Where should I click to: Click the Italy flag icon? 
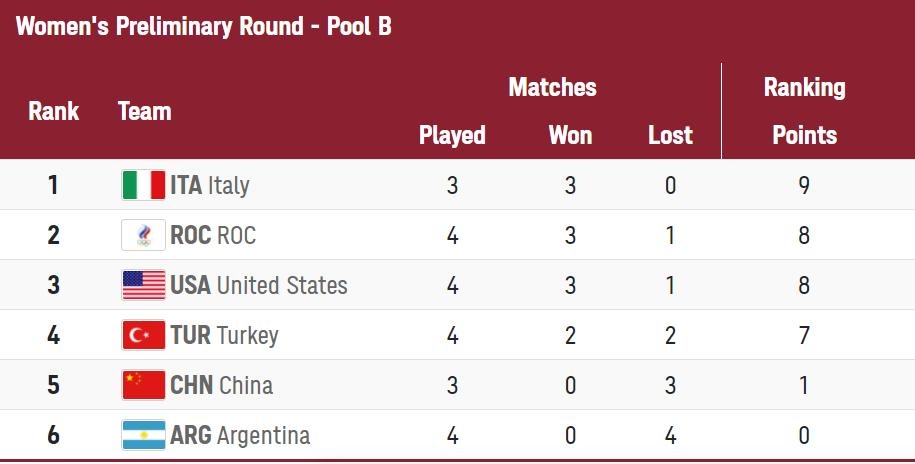coord(144,185)
